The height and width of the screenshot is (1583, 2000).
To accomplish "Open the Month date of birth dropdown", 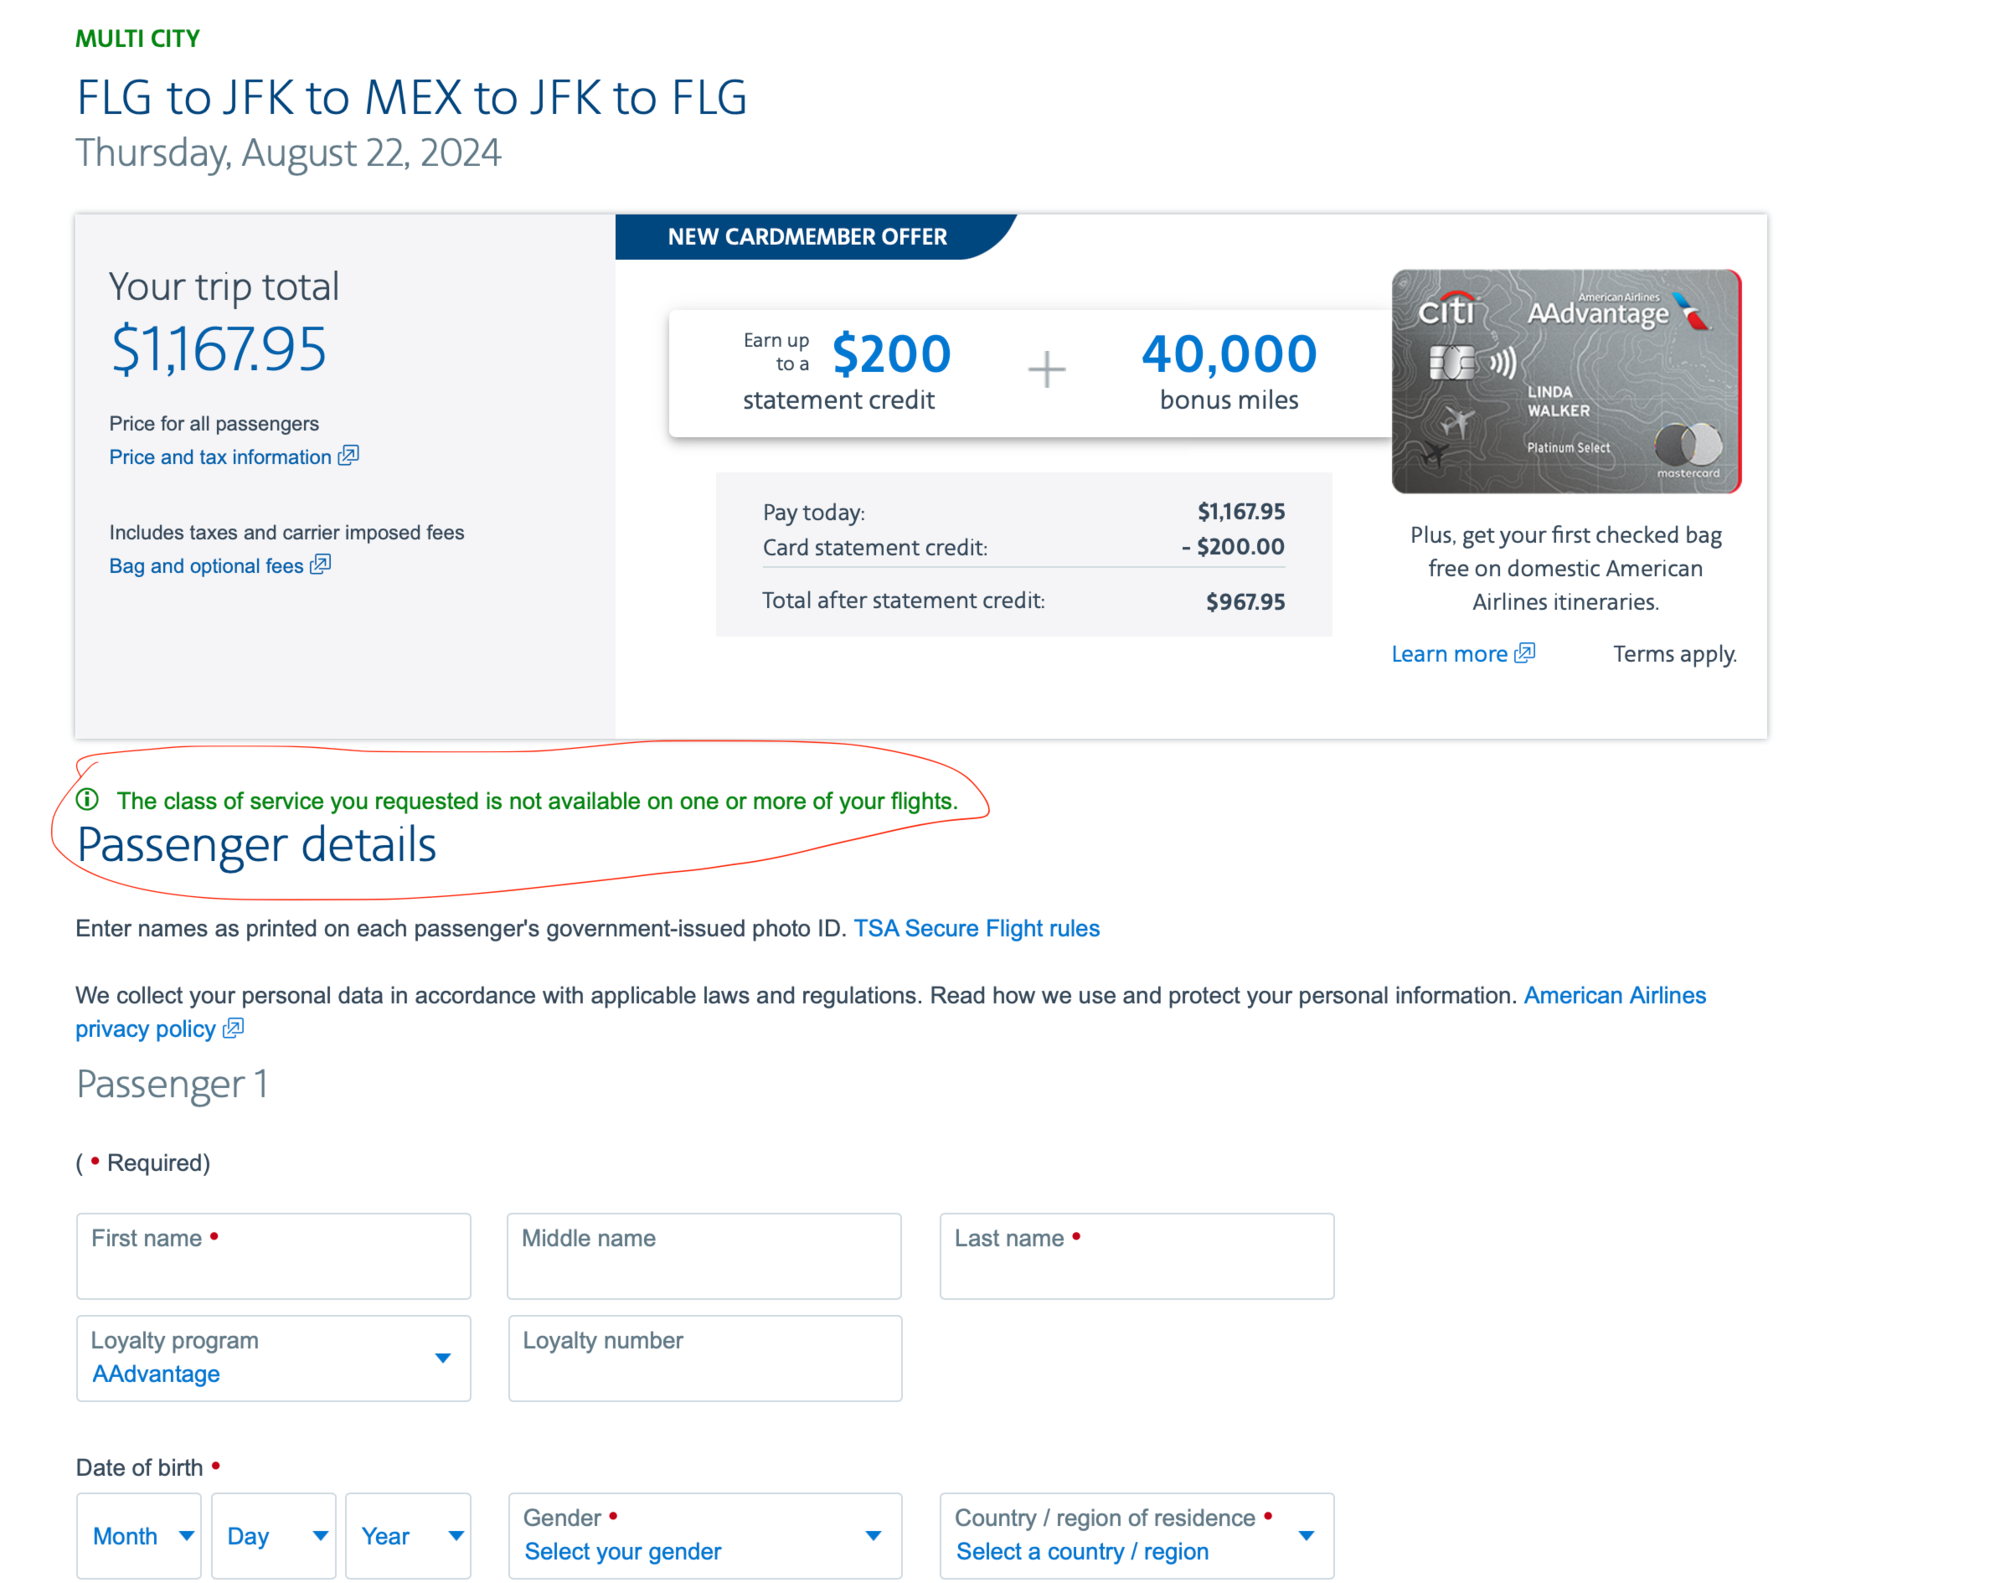I will tap(139, 1536).
